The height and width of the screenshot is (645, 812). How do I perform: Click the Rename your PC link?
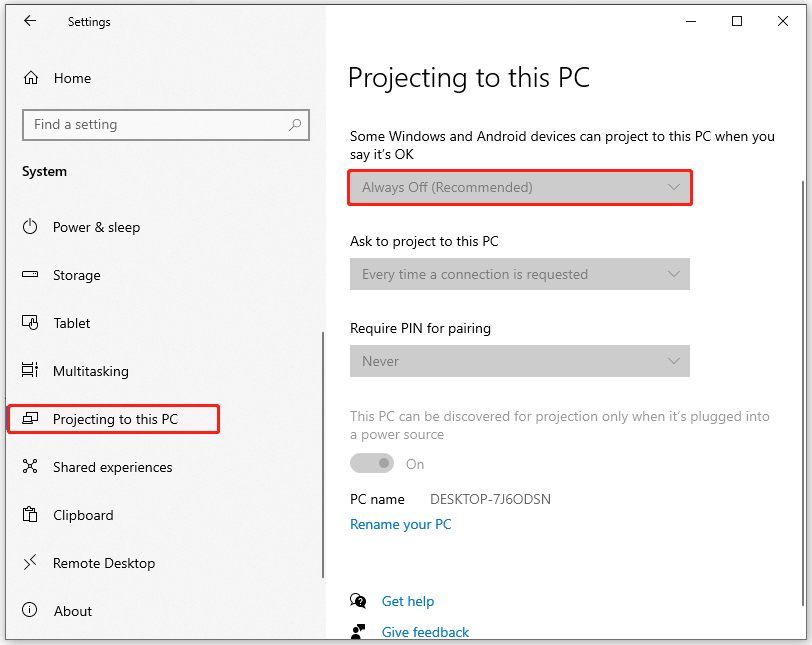point(400,524)
